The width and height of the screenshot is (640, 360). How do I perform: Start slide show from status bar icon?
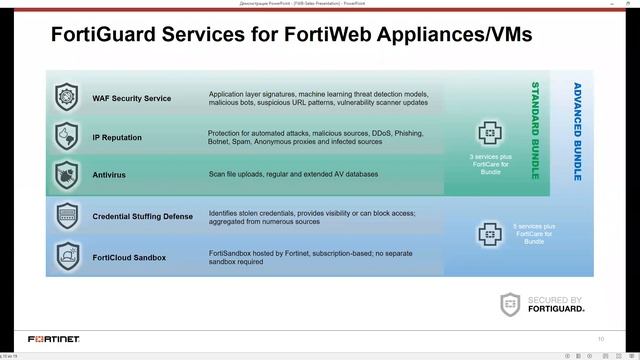point(631,356)
